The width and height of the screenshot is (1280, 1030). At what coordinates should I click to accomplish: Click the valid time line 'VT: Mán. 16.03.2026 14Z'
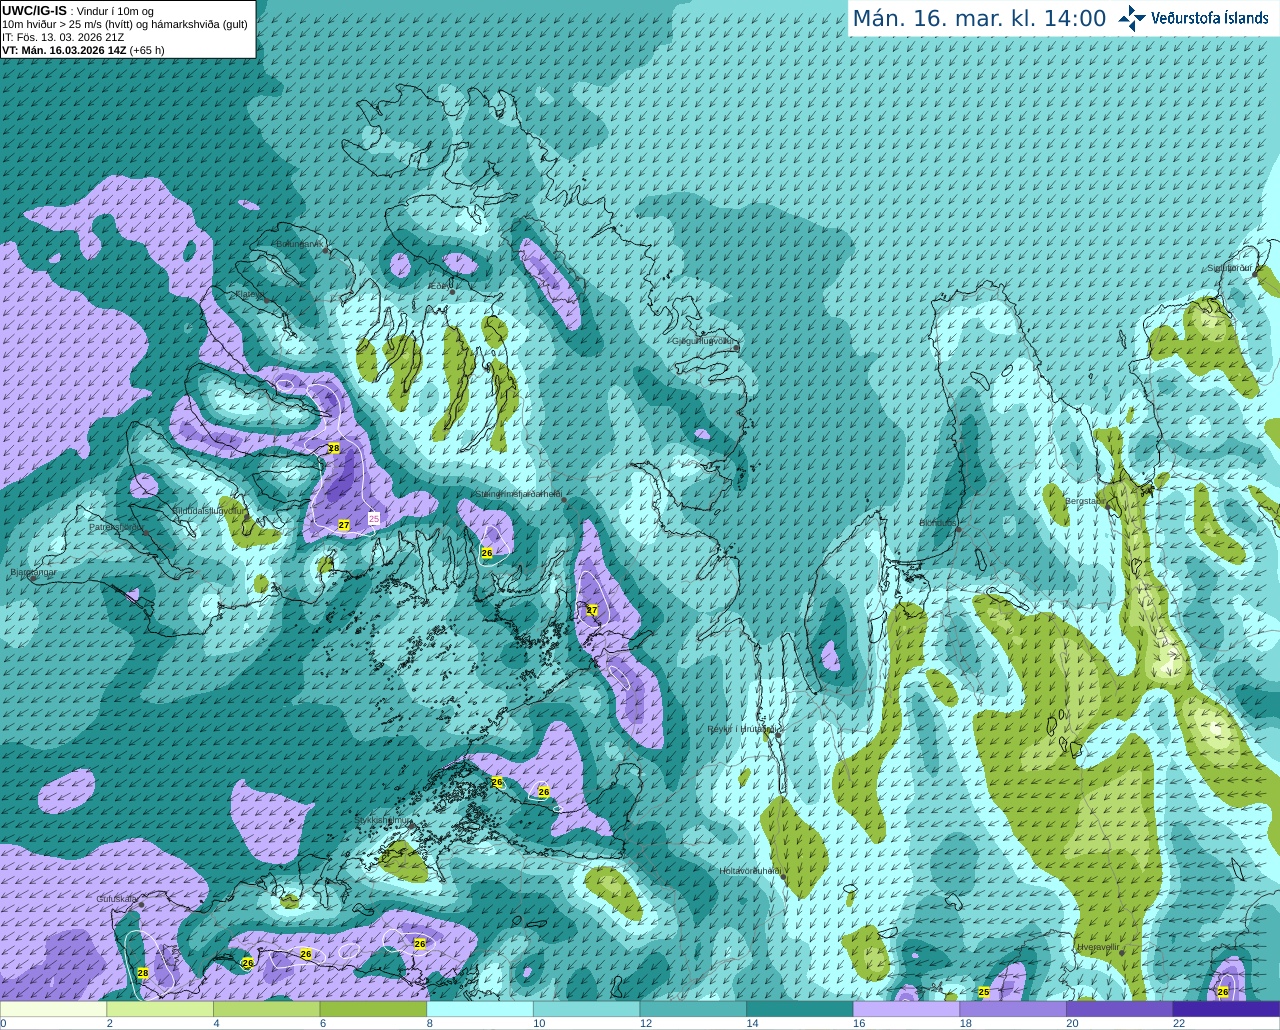64,50
